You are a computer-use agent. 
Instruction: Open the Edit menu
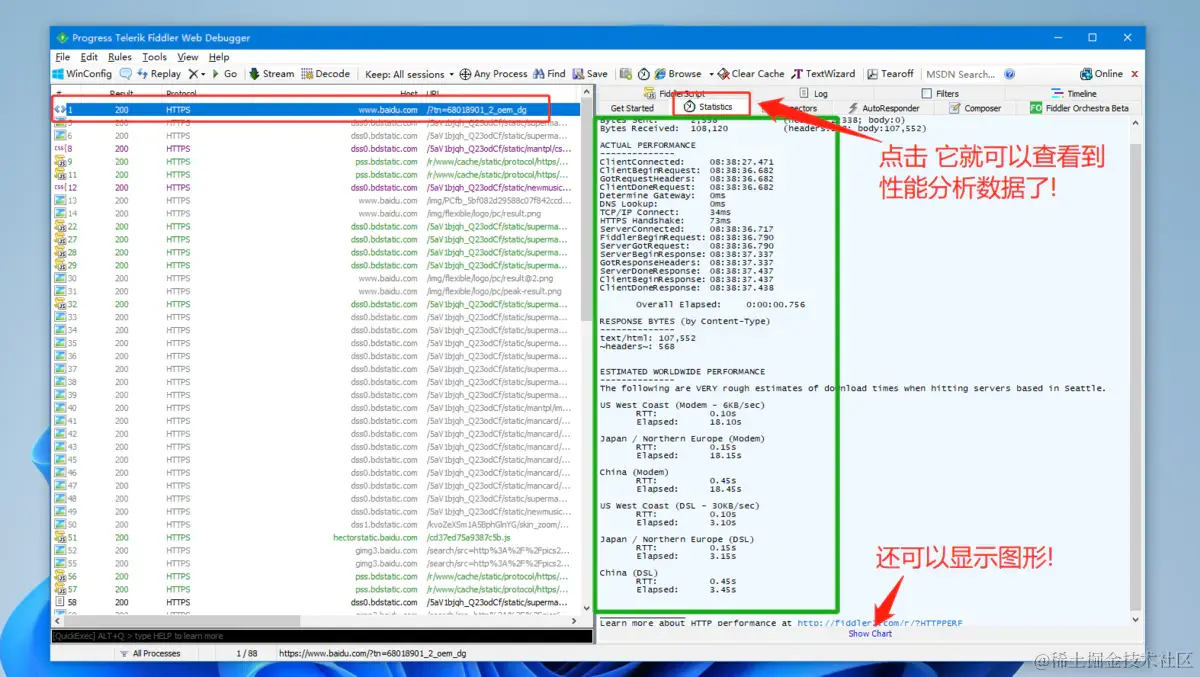pos(89,57)
